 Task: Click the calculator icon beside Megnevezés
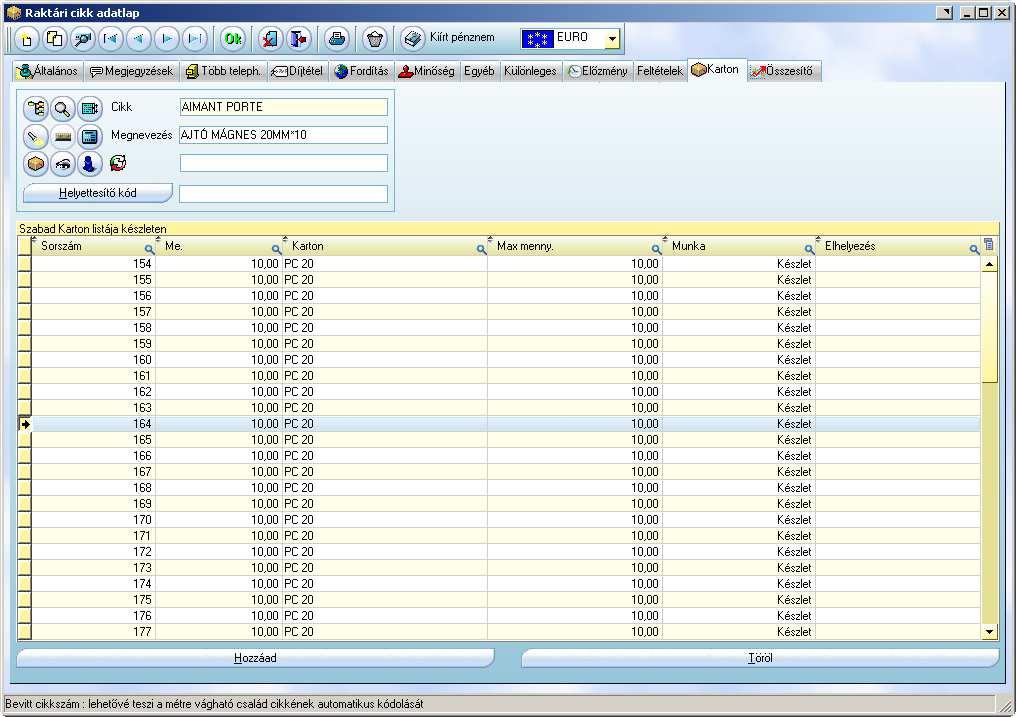[x=89, y=136]
